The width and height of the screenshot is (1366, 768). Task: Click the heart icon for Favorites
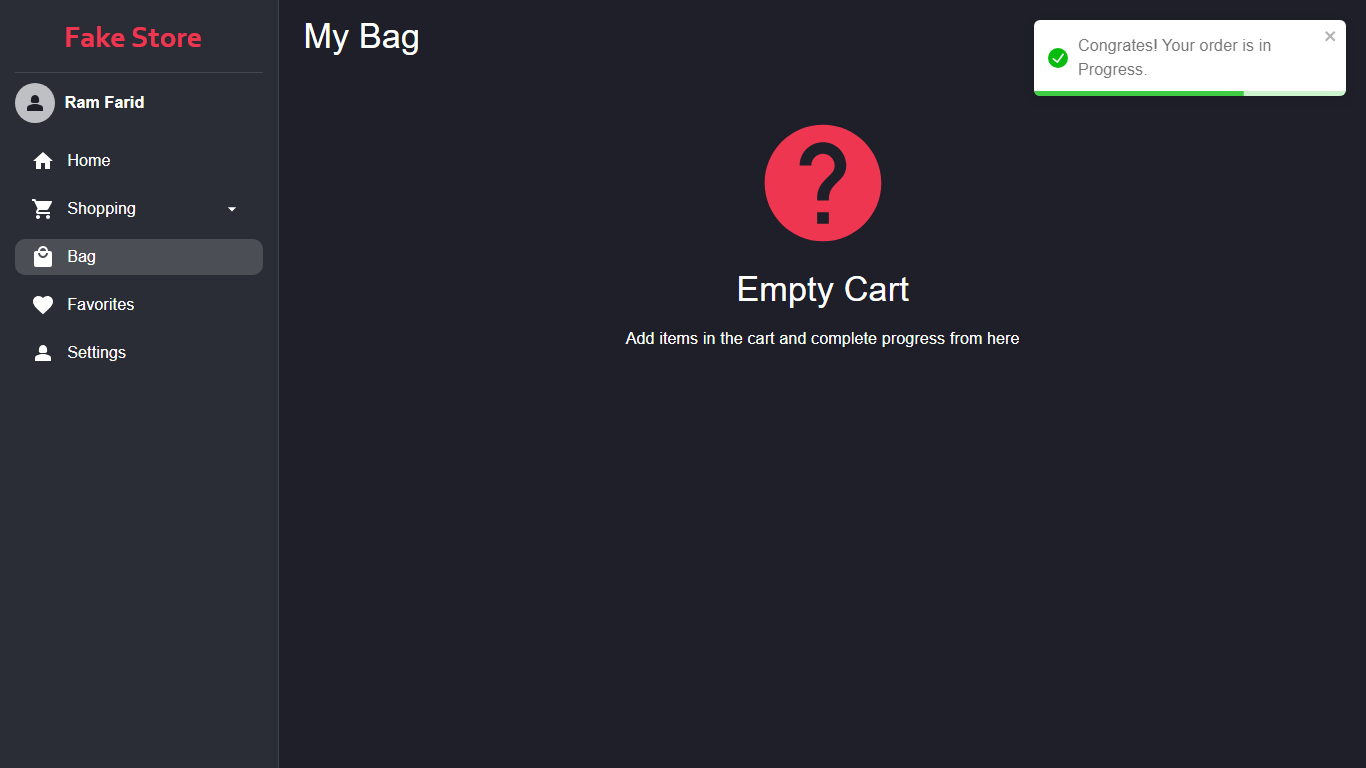(x=43, y=305)
